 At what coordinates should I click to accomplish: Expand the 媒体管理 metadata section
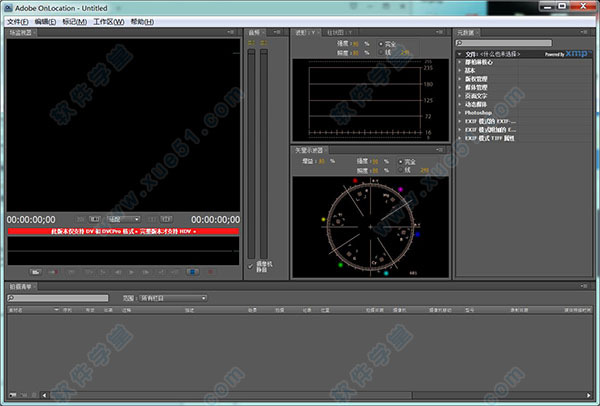460,87
